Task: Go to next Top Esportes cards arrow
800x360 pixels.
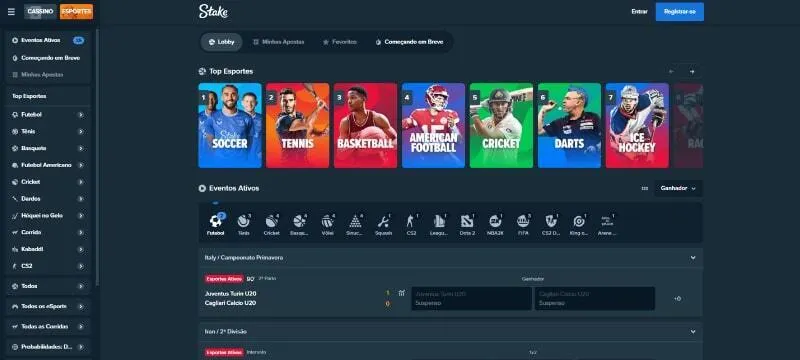Action: point(692,72)
